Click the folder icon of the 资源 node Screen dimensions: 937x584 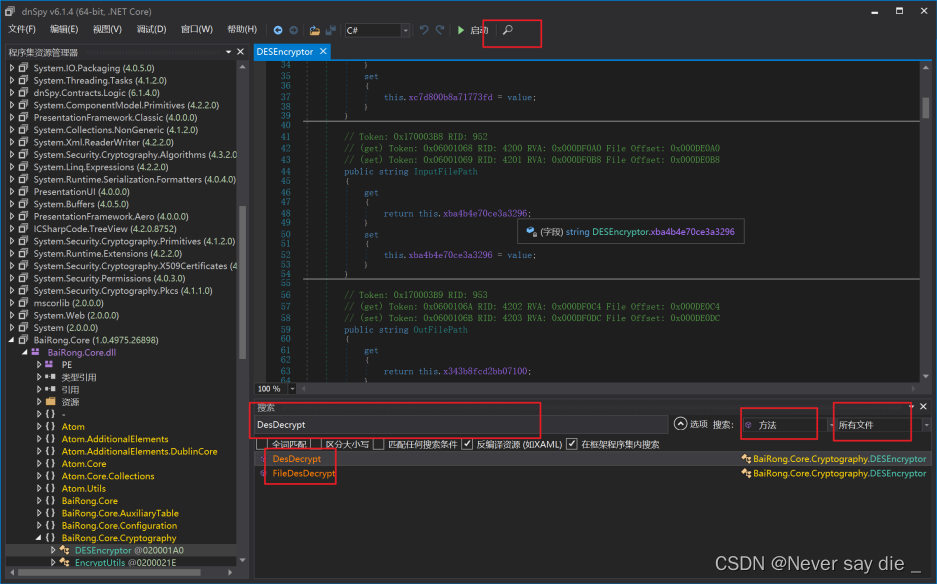pos(50,402)
